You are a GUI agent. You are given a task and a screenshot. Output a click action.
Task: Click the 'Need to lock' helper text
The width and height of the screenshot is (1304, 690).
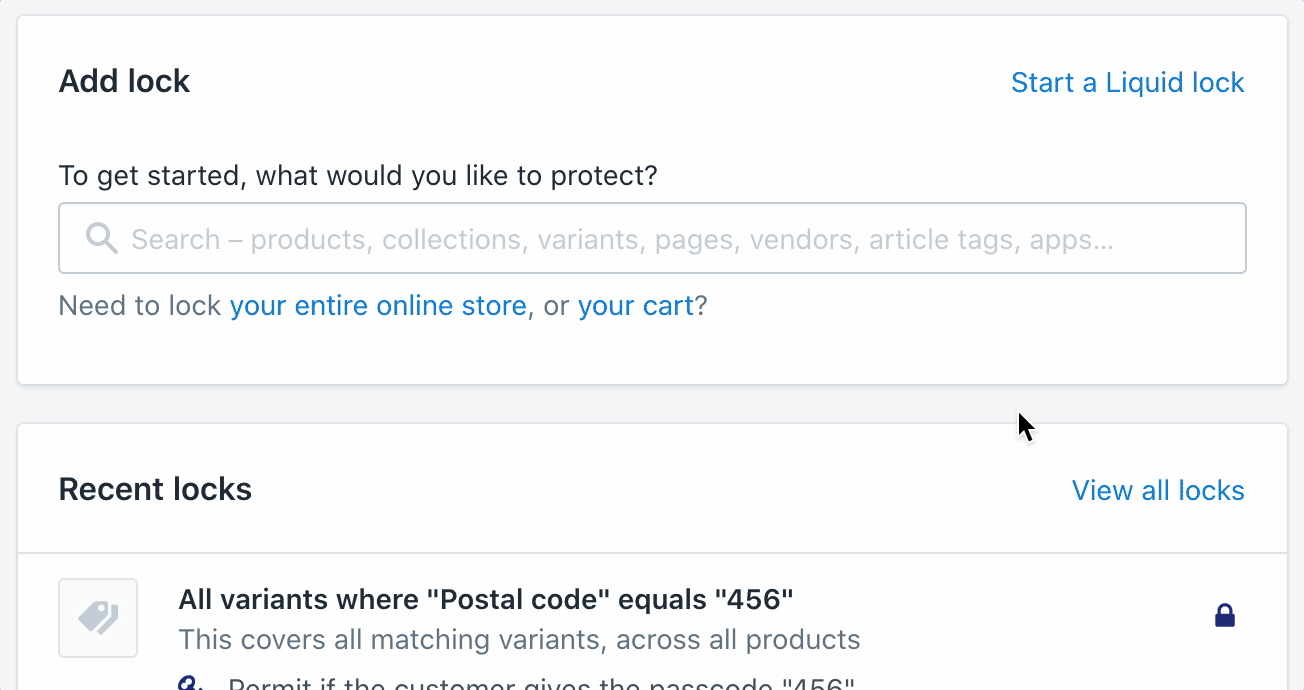(139, 305)
